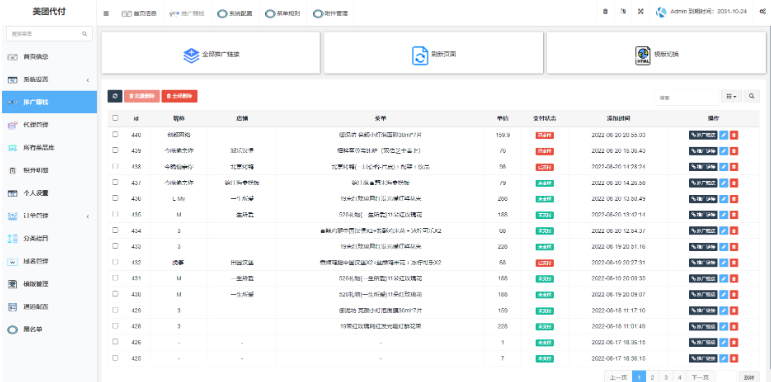Focus the table search input field
The image size is (771, 382).
click(686, 97)
